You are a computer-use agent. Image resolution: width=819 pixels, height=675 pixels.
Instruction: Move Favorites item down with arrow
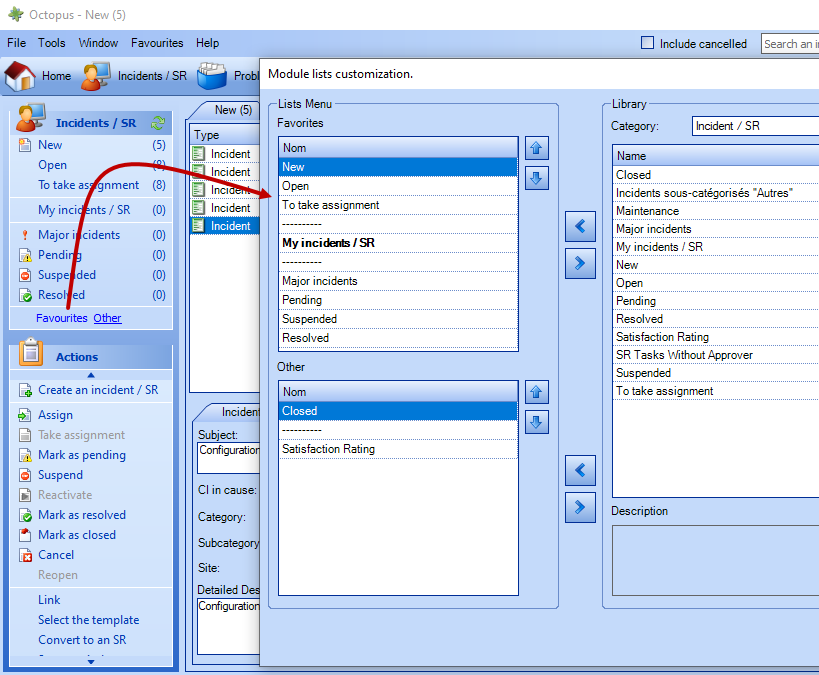pos(536,178)
